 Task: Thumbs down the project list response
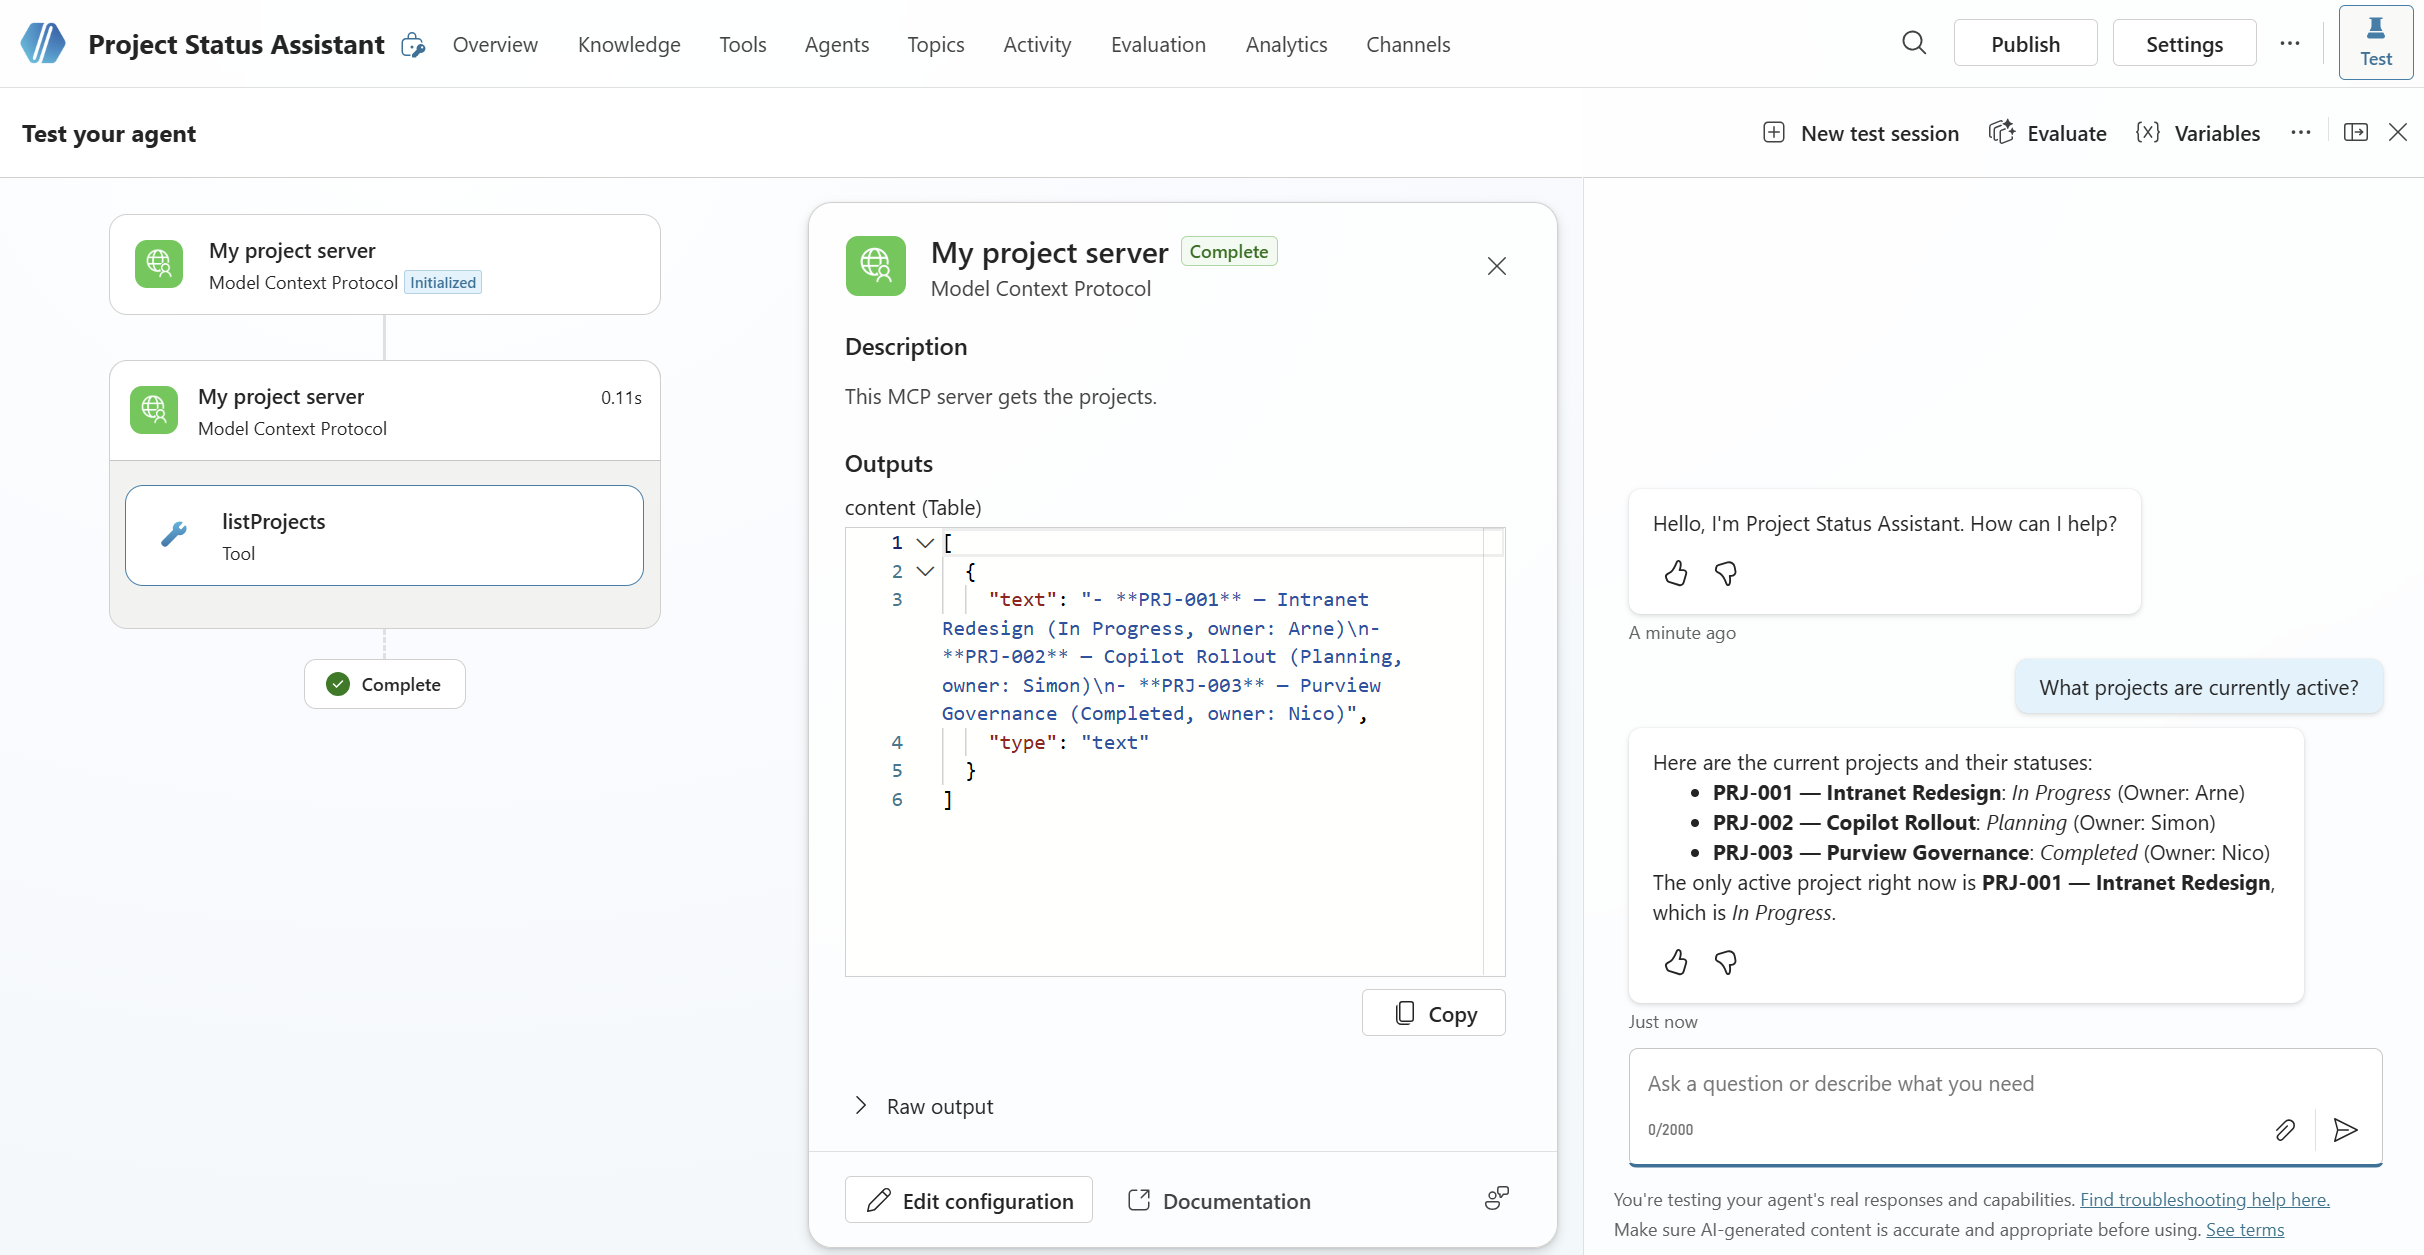[x=1725, y=962]
